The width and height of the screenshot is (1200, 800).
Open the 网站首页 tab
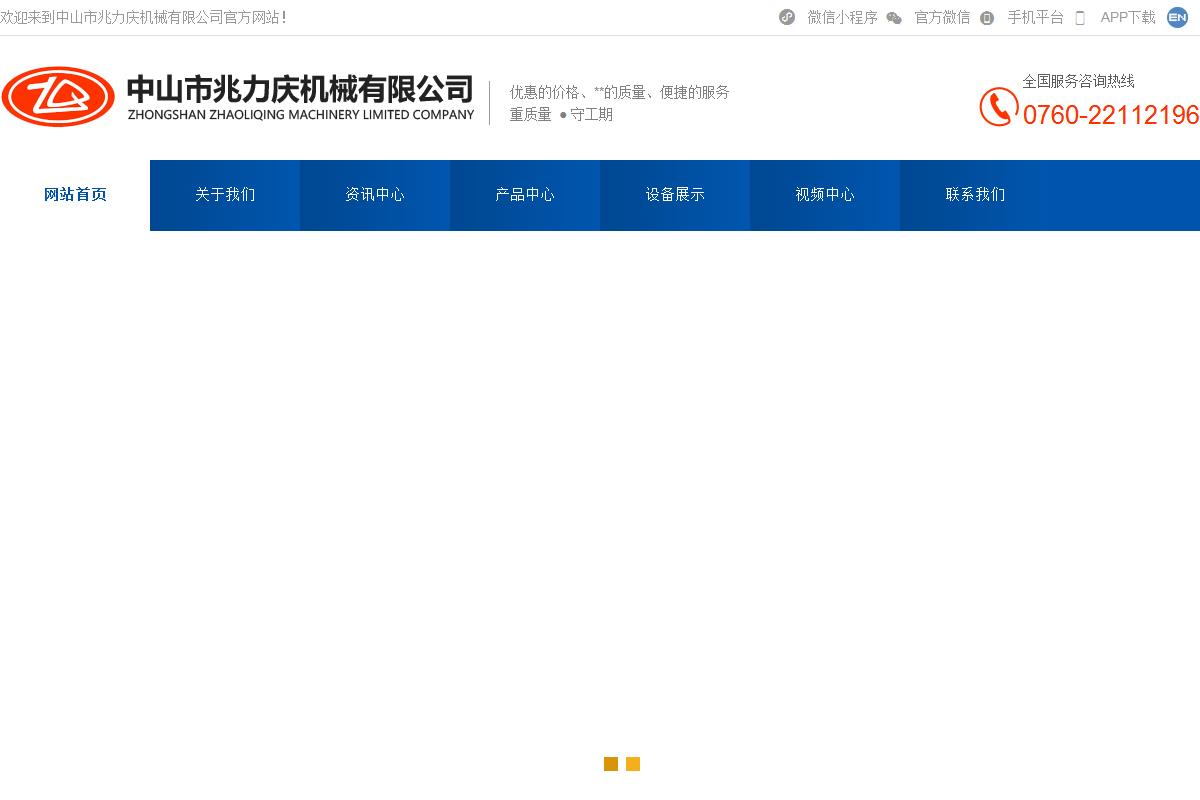click(75, 195)
